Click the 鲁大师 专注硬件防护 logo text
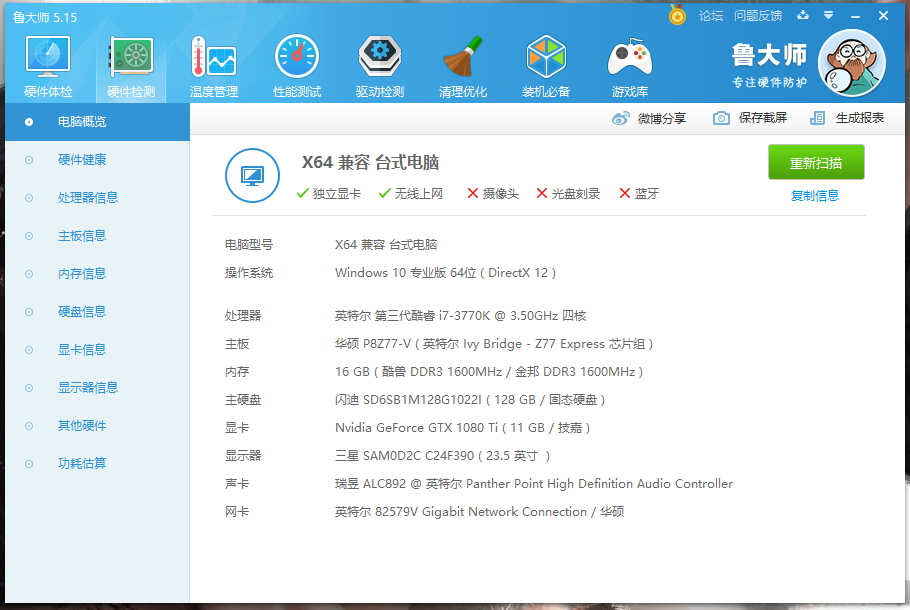The image size is (910, 610). [769, 65]
